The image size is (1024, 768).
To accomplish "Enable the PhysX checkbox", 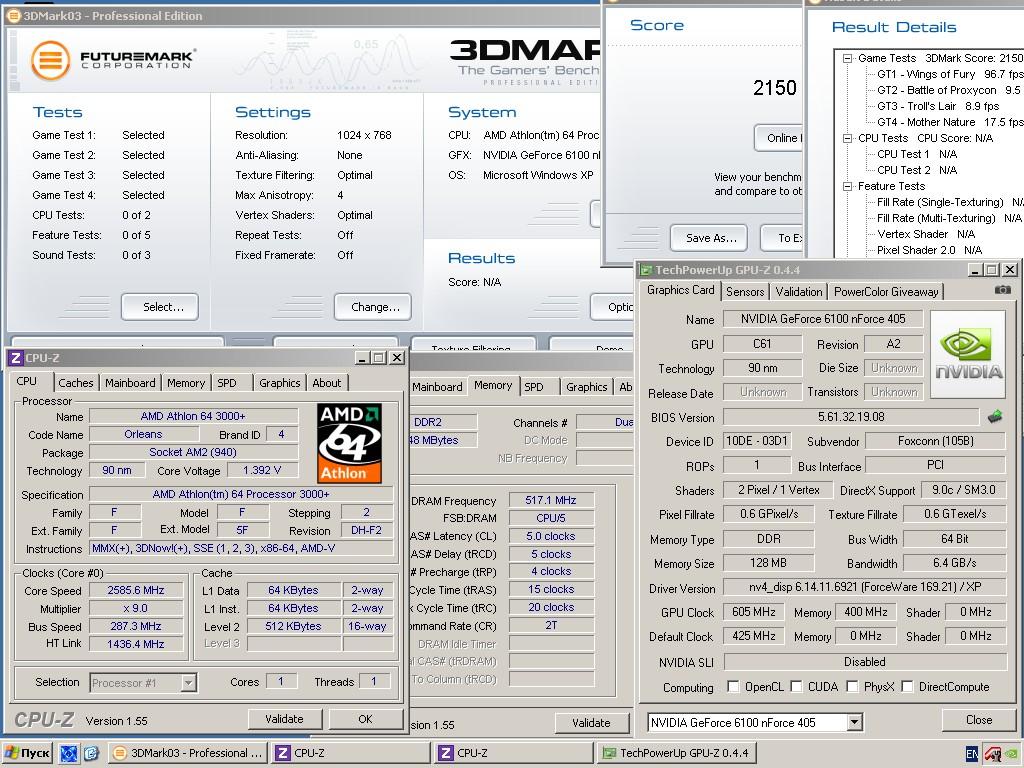I will tap(852, 686).
